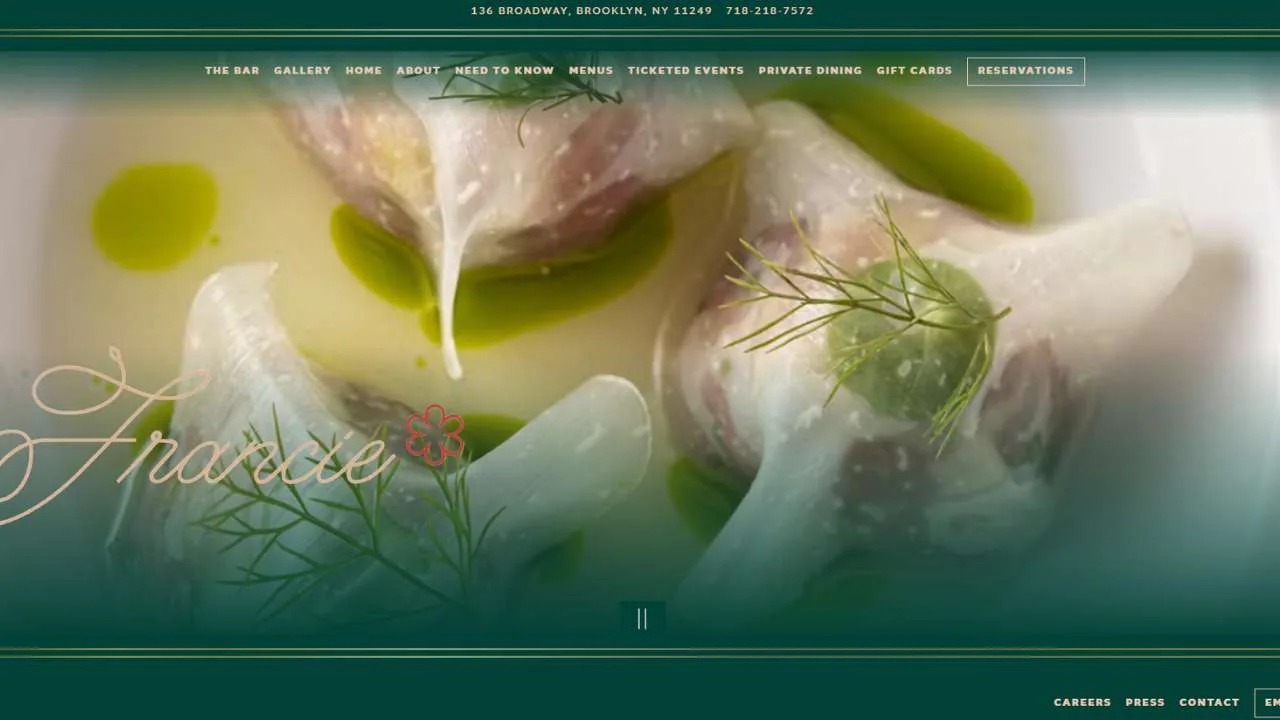Open the Contact footer link
The height and width of the screenshot is (720, 1280).
point(1209,703)
